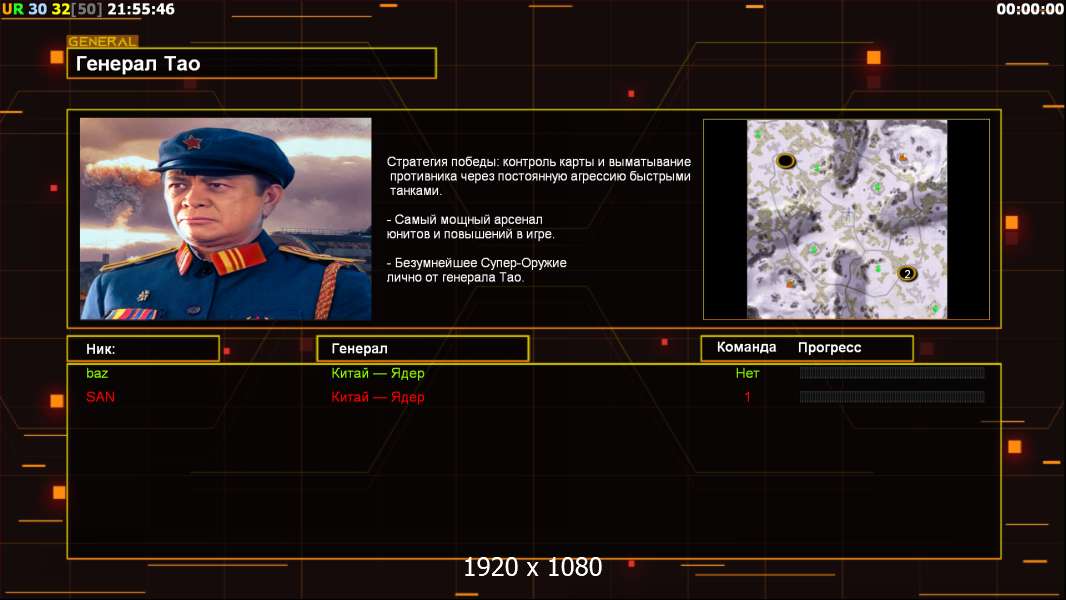Select General Tao portrait image
The height and width of the screenshot is (600, 1066).
[x=226, y=219]
